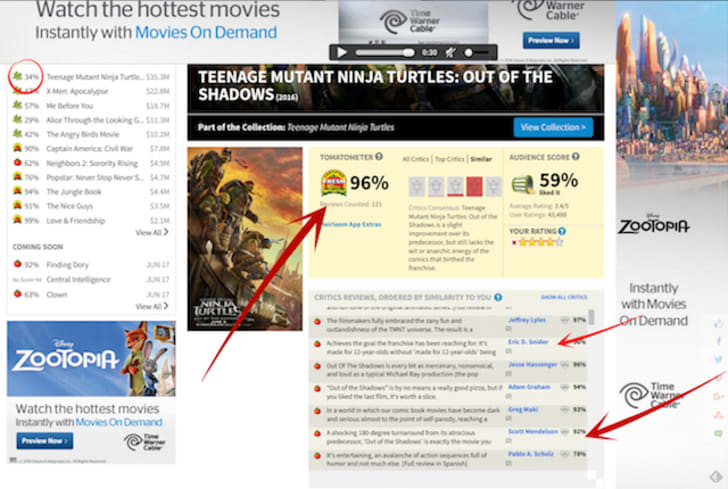Open View Collection for Ninja Turtles
Viewport: 728px width, 489px height.
tap(553, 127)
